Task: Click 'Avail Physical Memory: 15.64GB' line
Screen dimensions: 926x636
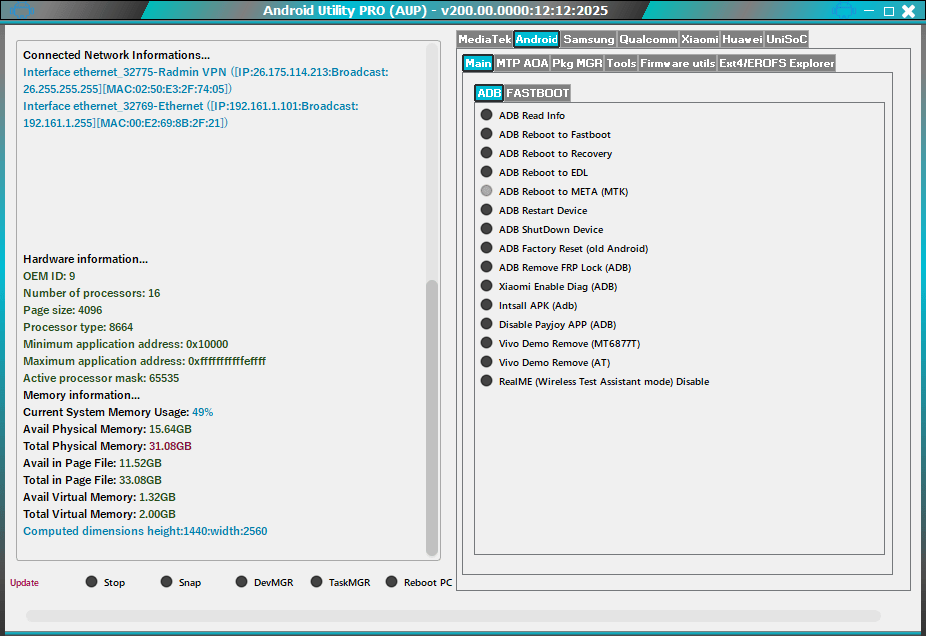Action: tap(107, 429)
